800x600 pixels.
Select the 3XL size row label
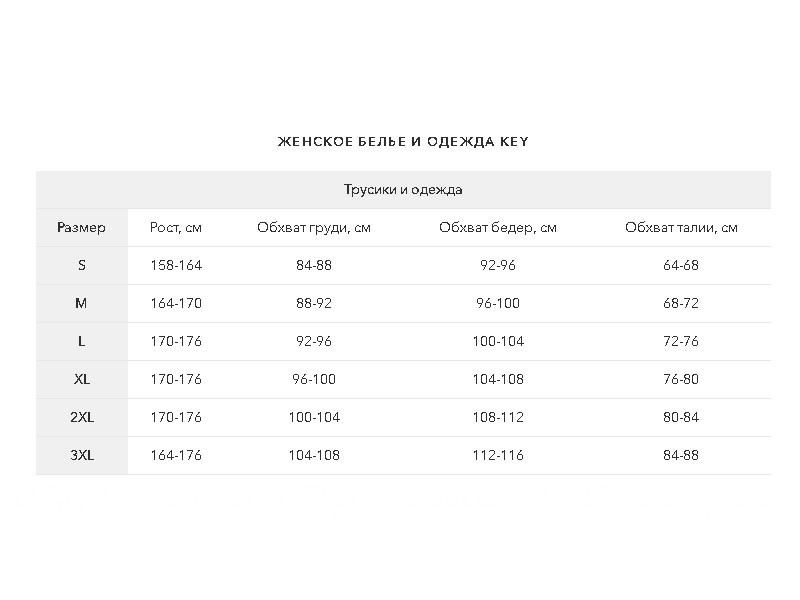pyautogui.click(x=82, y=455)
